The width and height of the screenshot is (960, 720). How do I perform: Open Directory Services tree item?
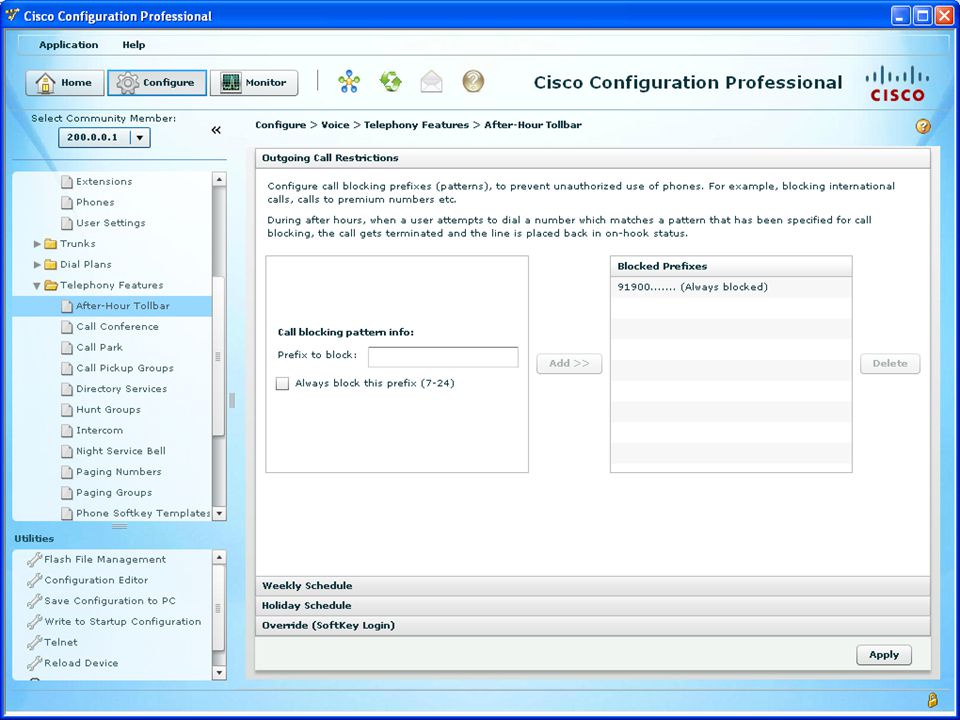coord(121,389)
